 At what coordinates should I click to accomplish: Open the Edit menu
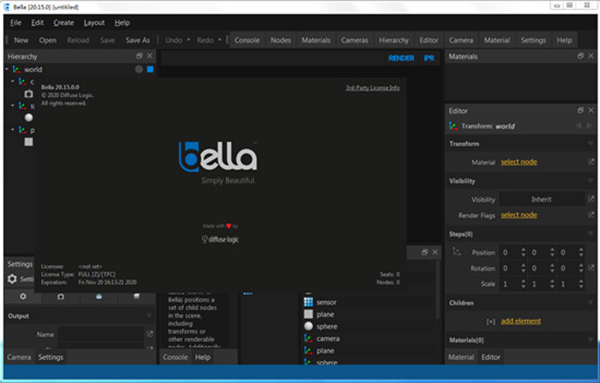[37, 23]
